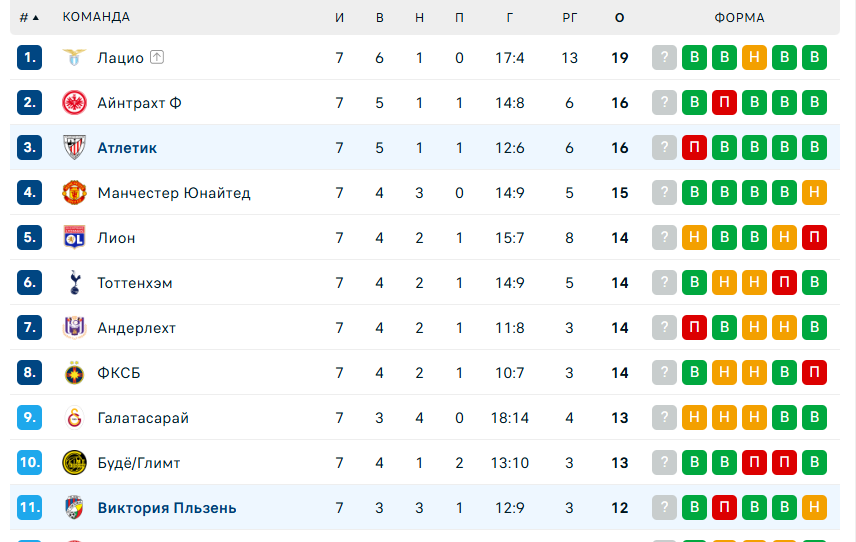Screen dimensions: 856x542
Task: Click the Lazio club crest icon
Action: (x=74, y=58)
